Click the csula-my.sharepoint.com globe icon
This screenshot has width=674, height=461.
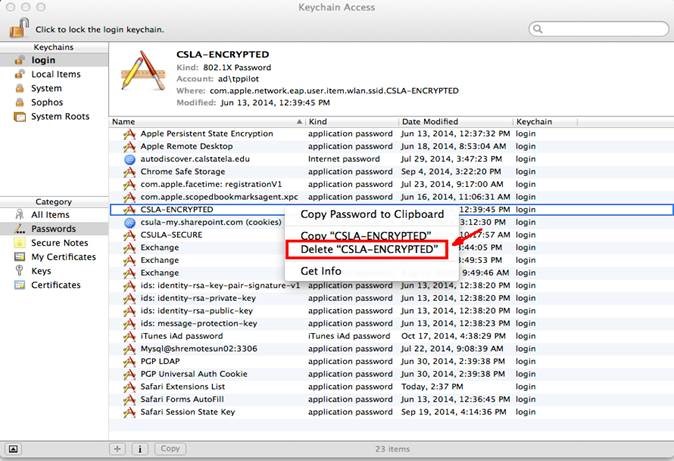[129, 223]
